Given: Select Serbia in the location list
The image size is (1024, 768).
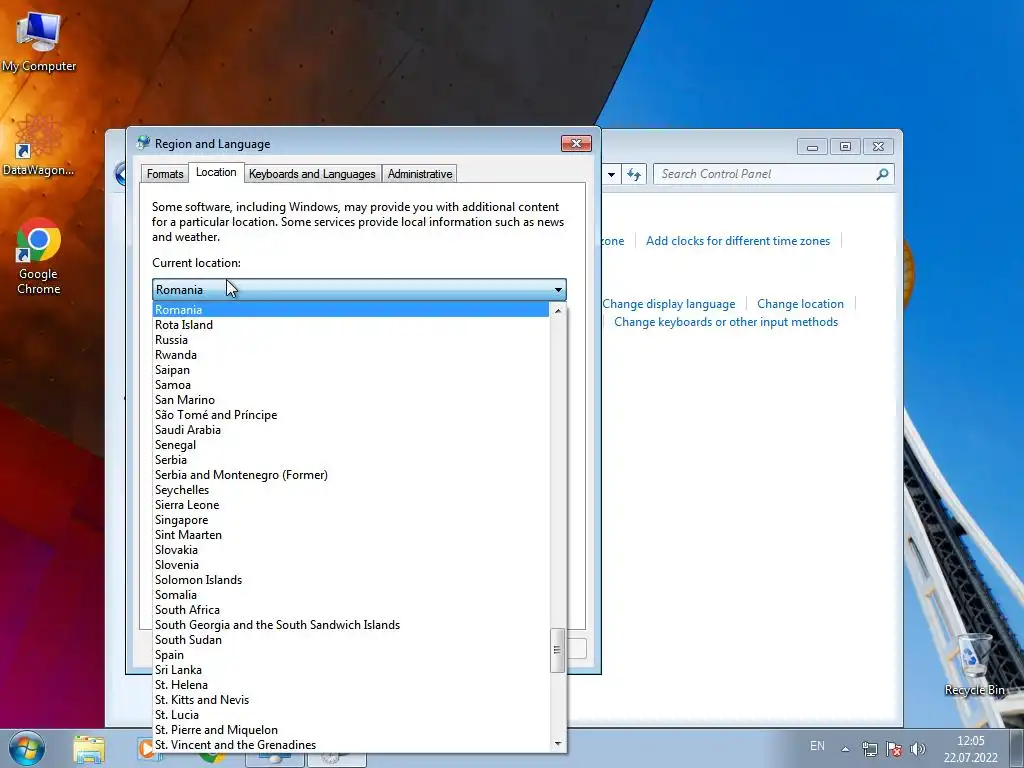Looking at the screenshot, I should tap(351, 460).
